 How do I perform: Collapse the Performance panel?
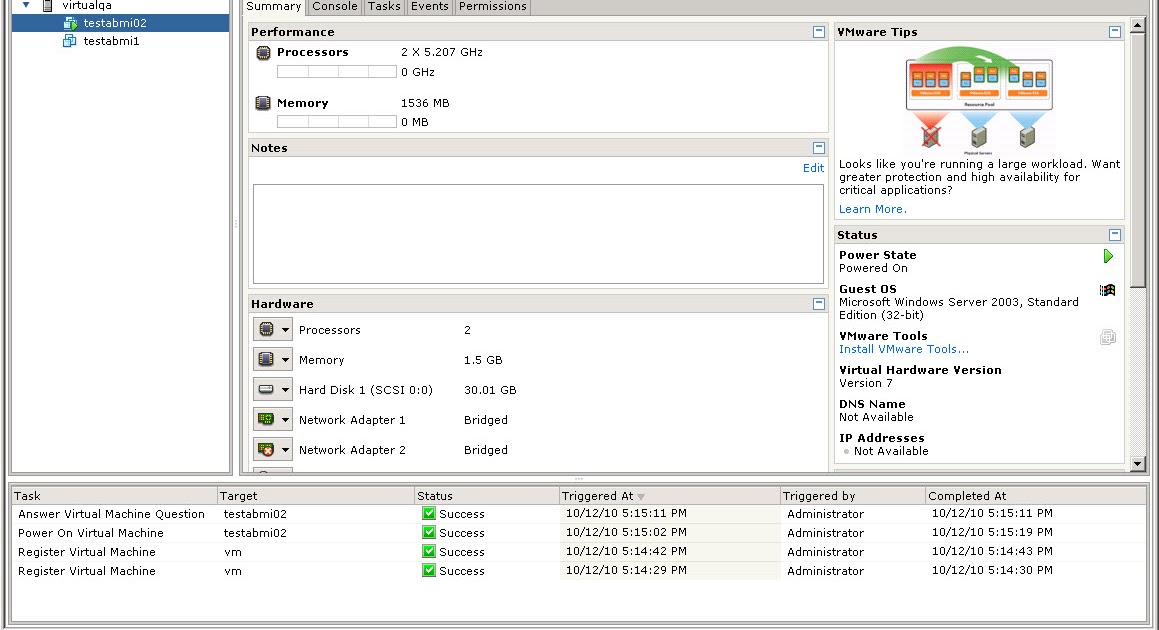(x=819, y=32)
